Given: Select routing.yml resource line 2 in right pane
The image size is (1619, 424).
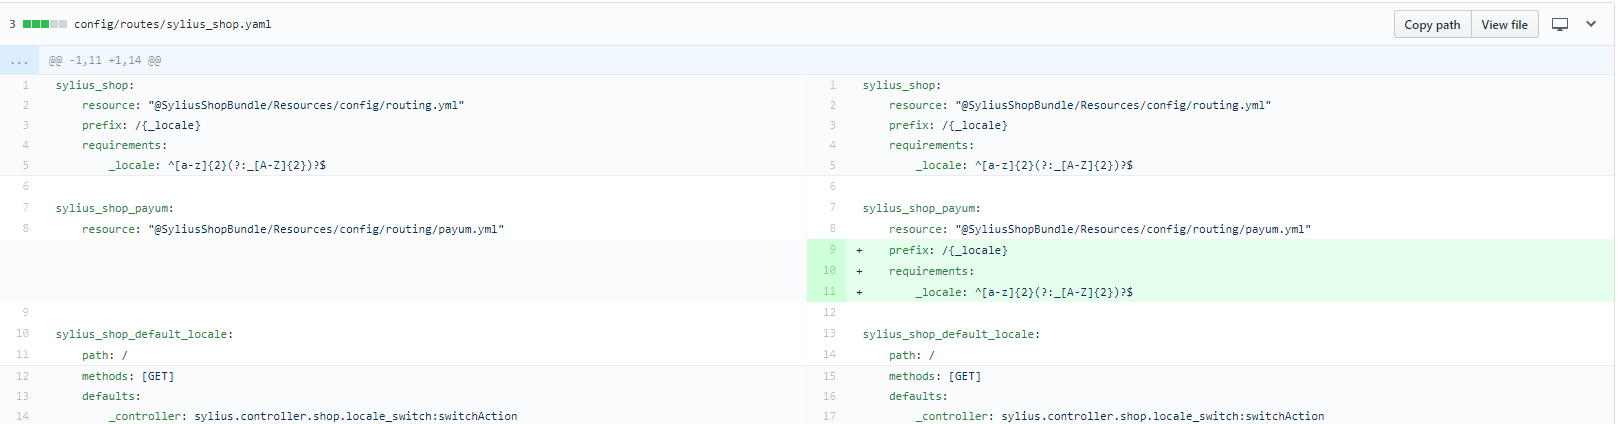Looking at the screenshot, I should (x=1080, y=105).
